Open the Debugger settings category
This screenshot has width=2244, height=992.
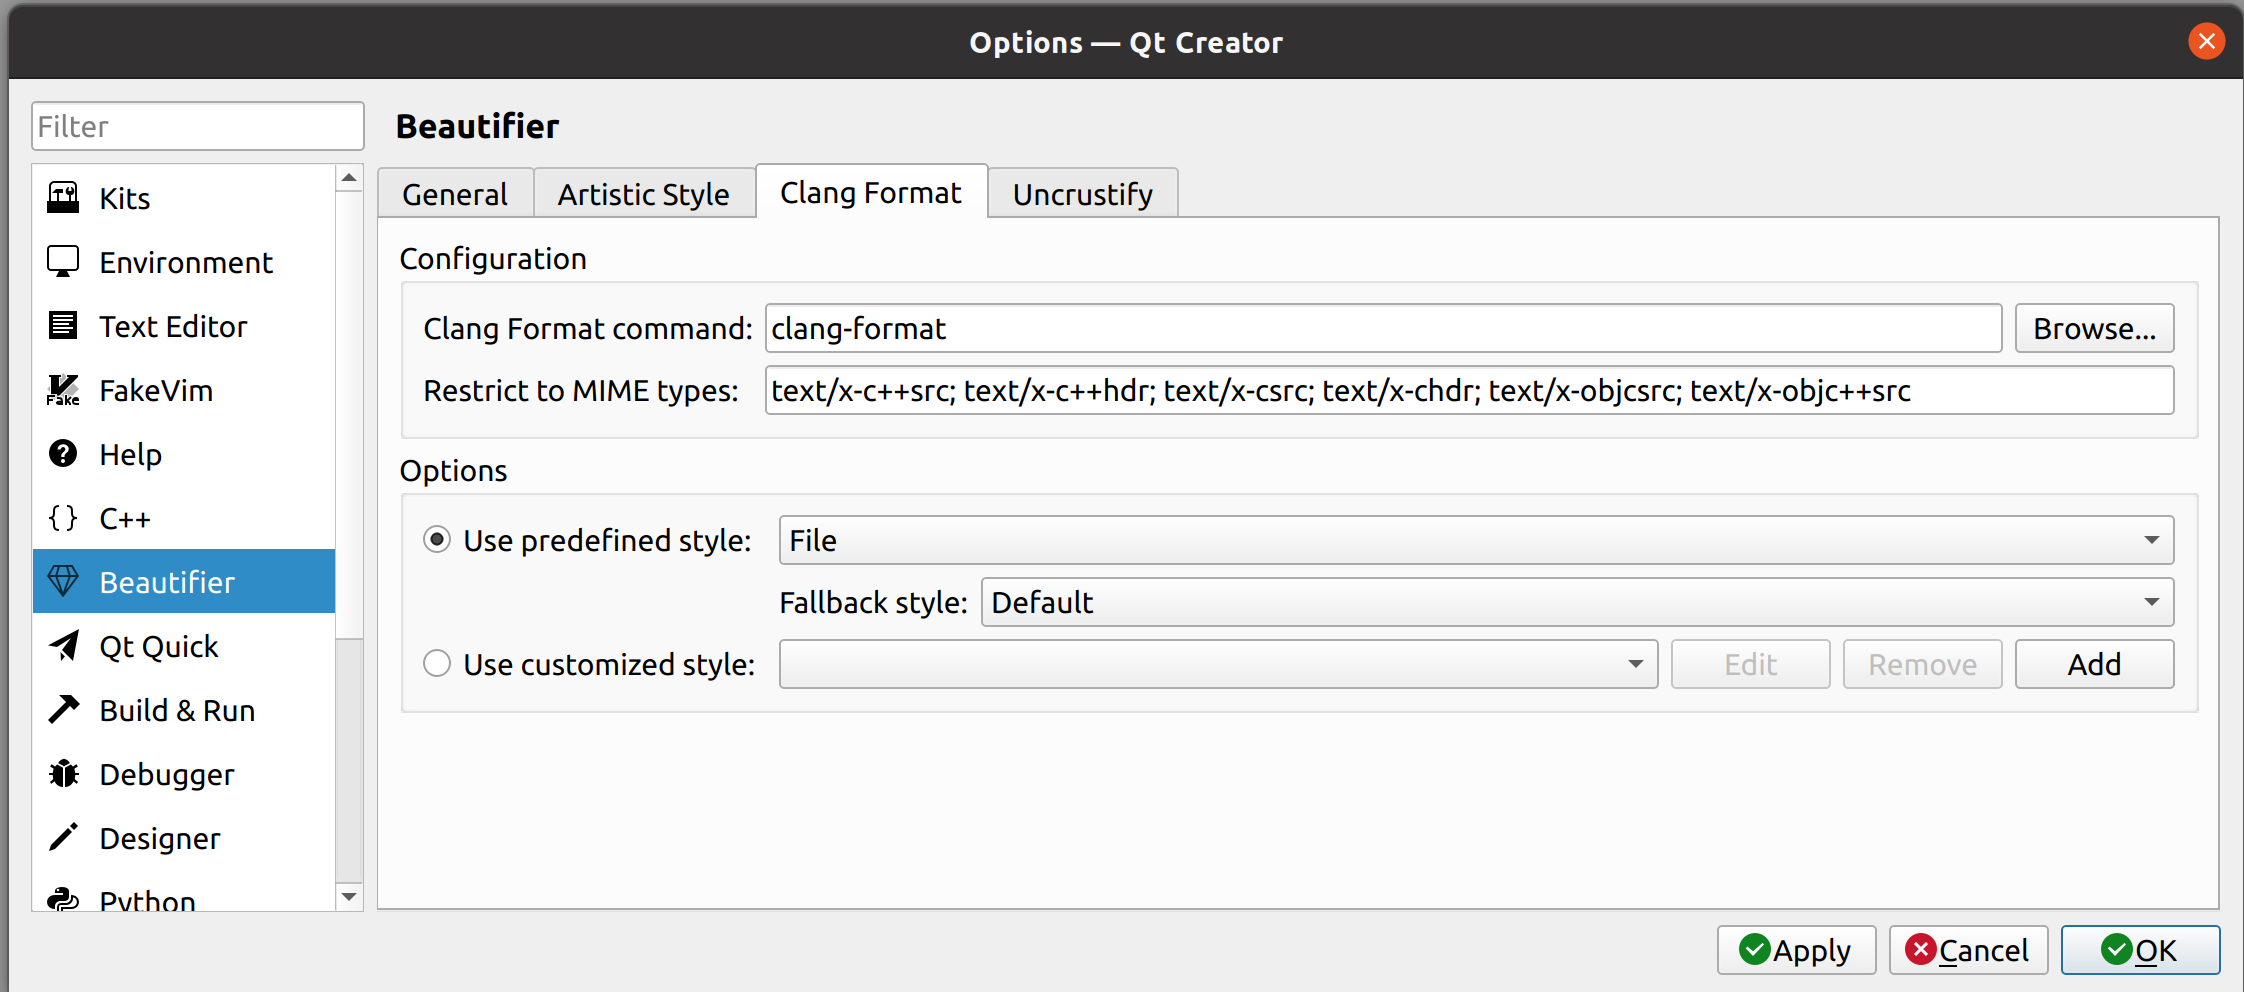pyautogui.click(x=184, y=774)
